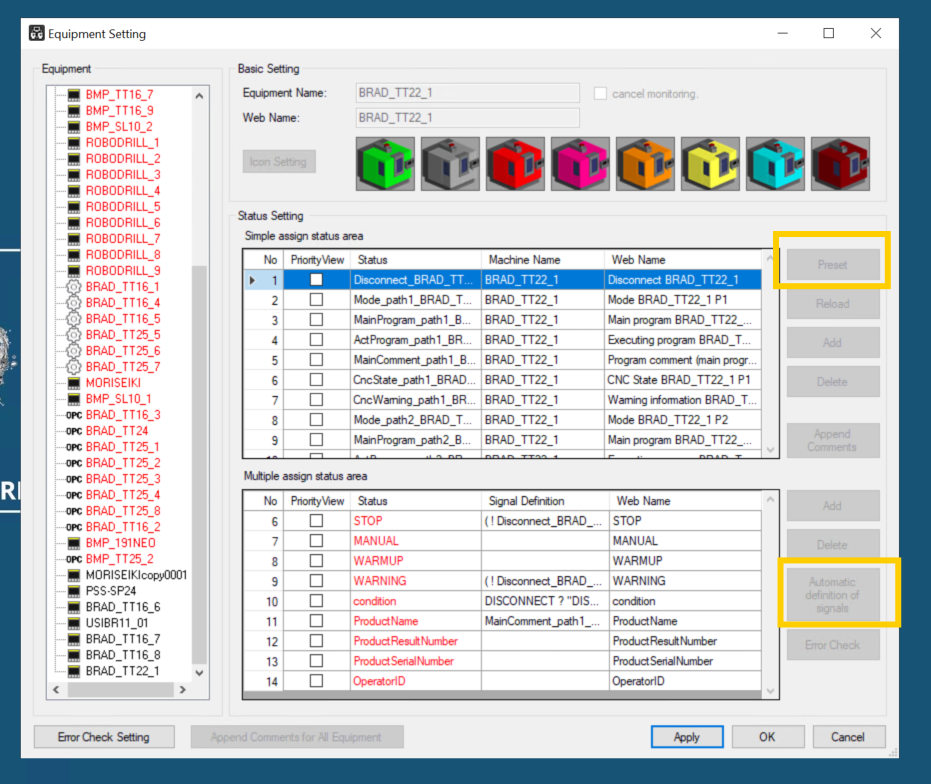Image resolution: width=931 pixels, height=784 pixels.
Task: Pick the bright red machine icon
Action: tap(515, 164)
